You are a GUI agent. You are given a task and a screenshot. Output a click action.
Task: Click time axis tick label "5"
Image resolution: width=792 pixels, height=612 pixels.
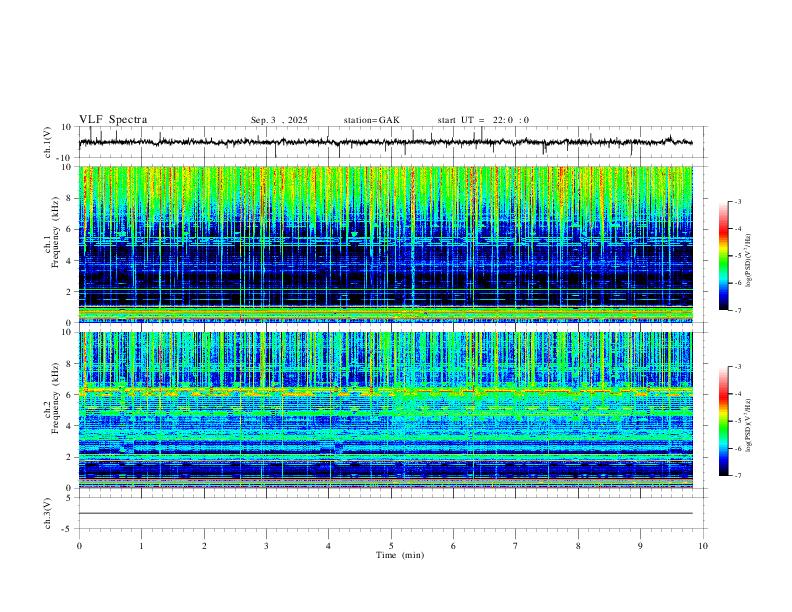391,546
